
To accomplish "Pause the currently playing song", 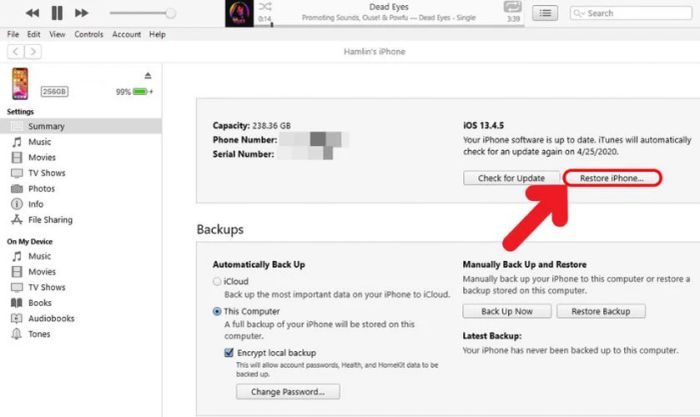I will 57,13.
